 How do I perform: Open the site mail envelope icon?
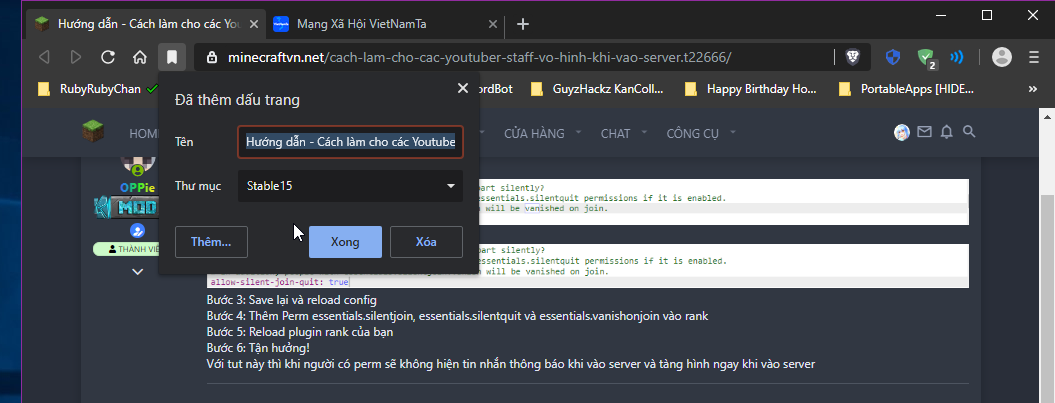point(924,133)
